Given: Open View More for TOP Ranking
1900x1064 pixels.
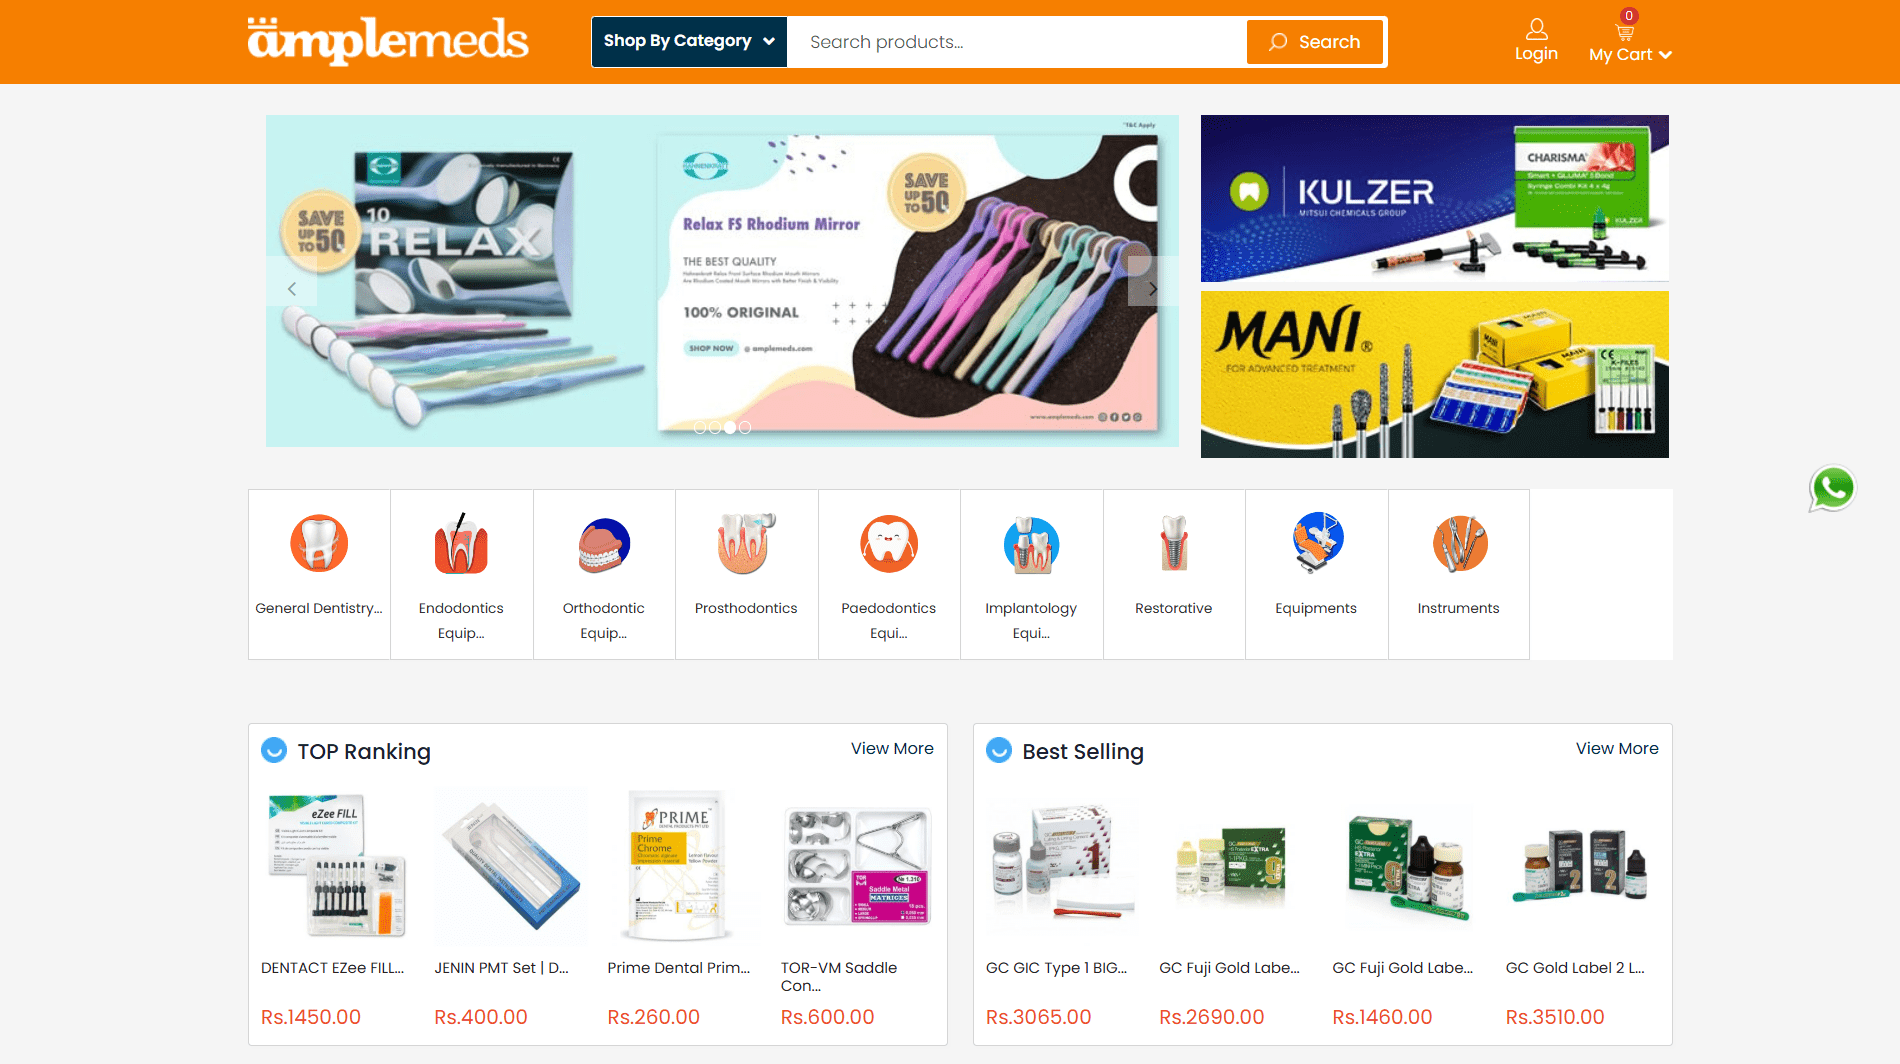Looking at the screenshot, I should 892,748.
